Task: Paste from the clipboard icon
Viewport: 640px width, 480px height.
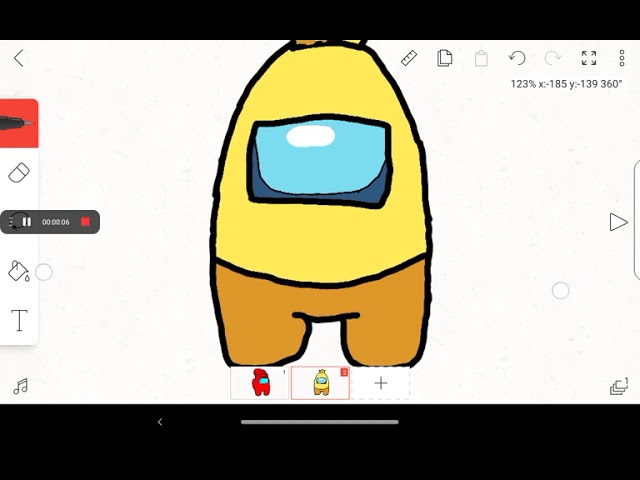Action: click(481, 58)
